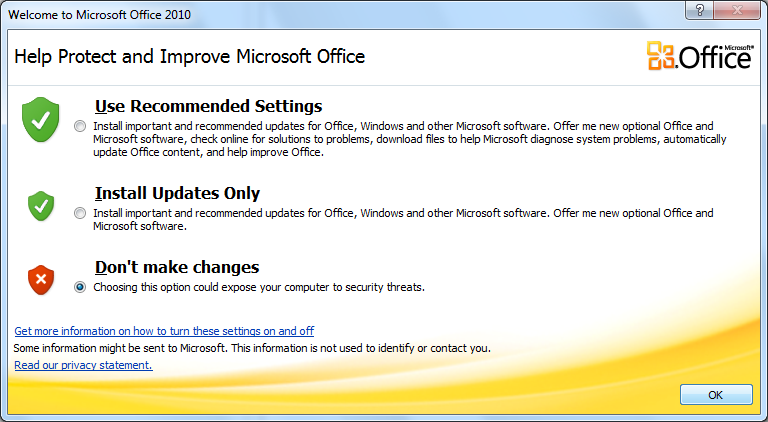
Task: Click the description mentioning download files to help Microsoft diagnose
Action: click(409, 139)
